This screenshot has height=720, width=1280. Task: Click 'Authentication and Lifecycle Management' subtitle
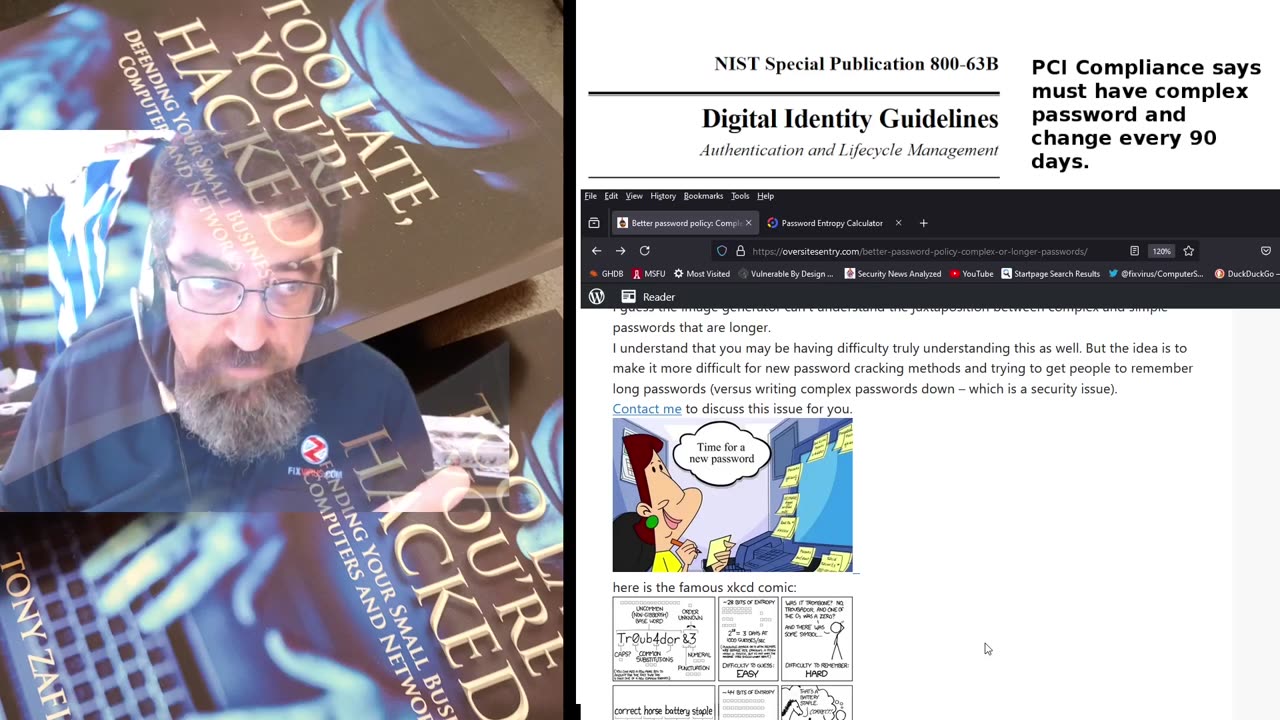tap(849, 151)
